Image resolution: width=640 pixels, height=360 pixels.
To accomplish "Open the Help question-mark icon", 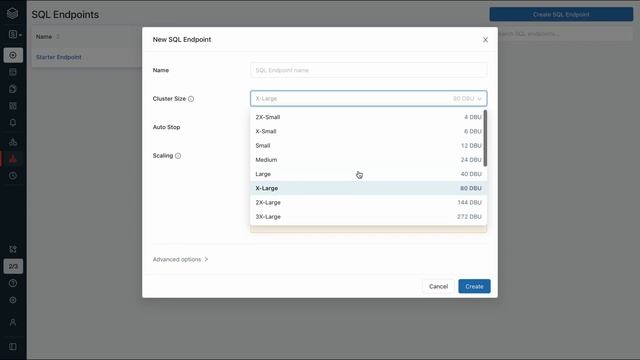I will coord(13,283).
